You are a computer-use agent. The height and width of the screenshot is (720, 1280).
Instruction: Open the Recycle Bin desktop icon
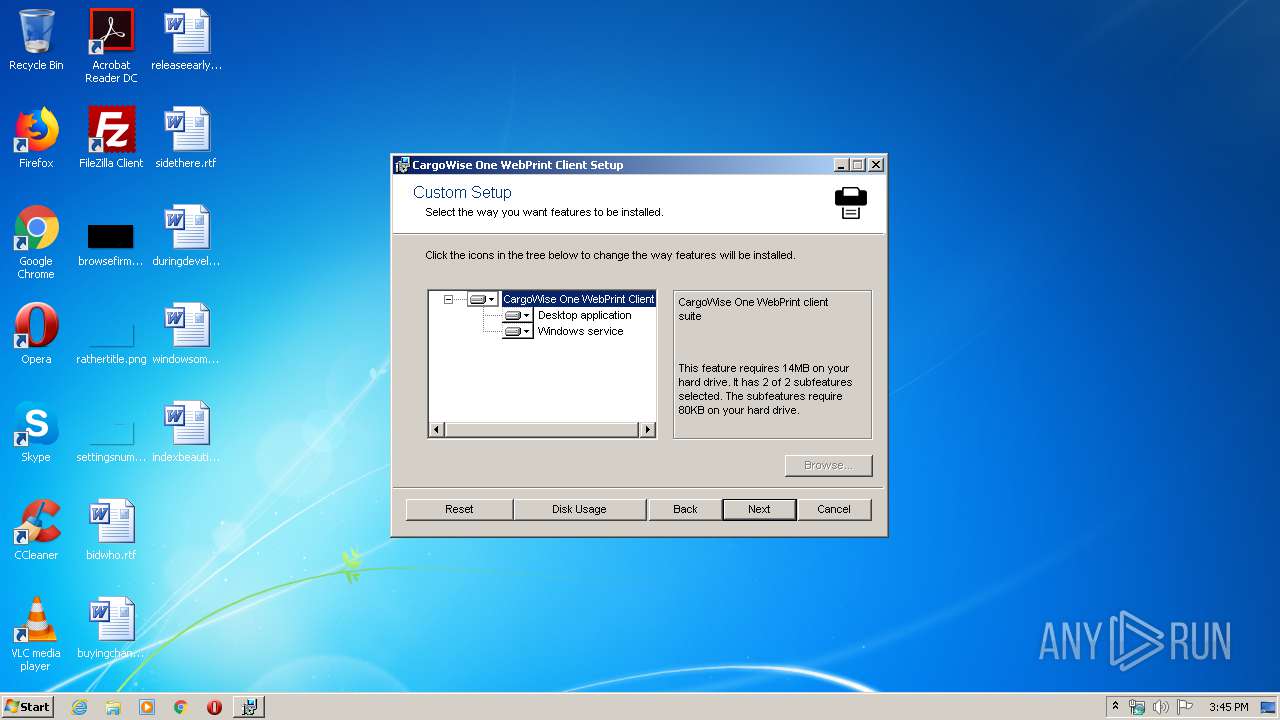(x=36, y=41)
